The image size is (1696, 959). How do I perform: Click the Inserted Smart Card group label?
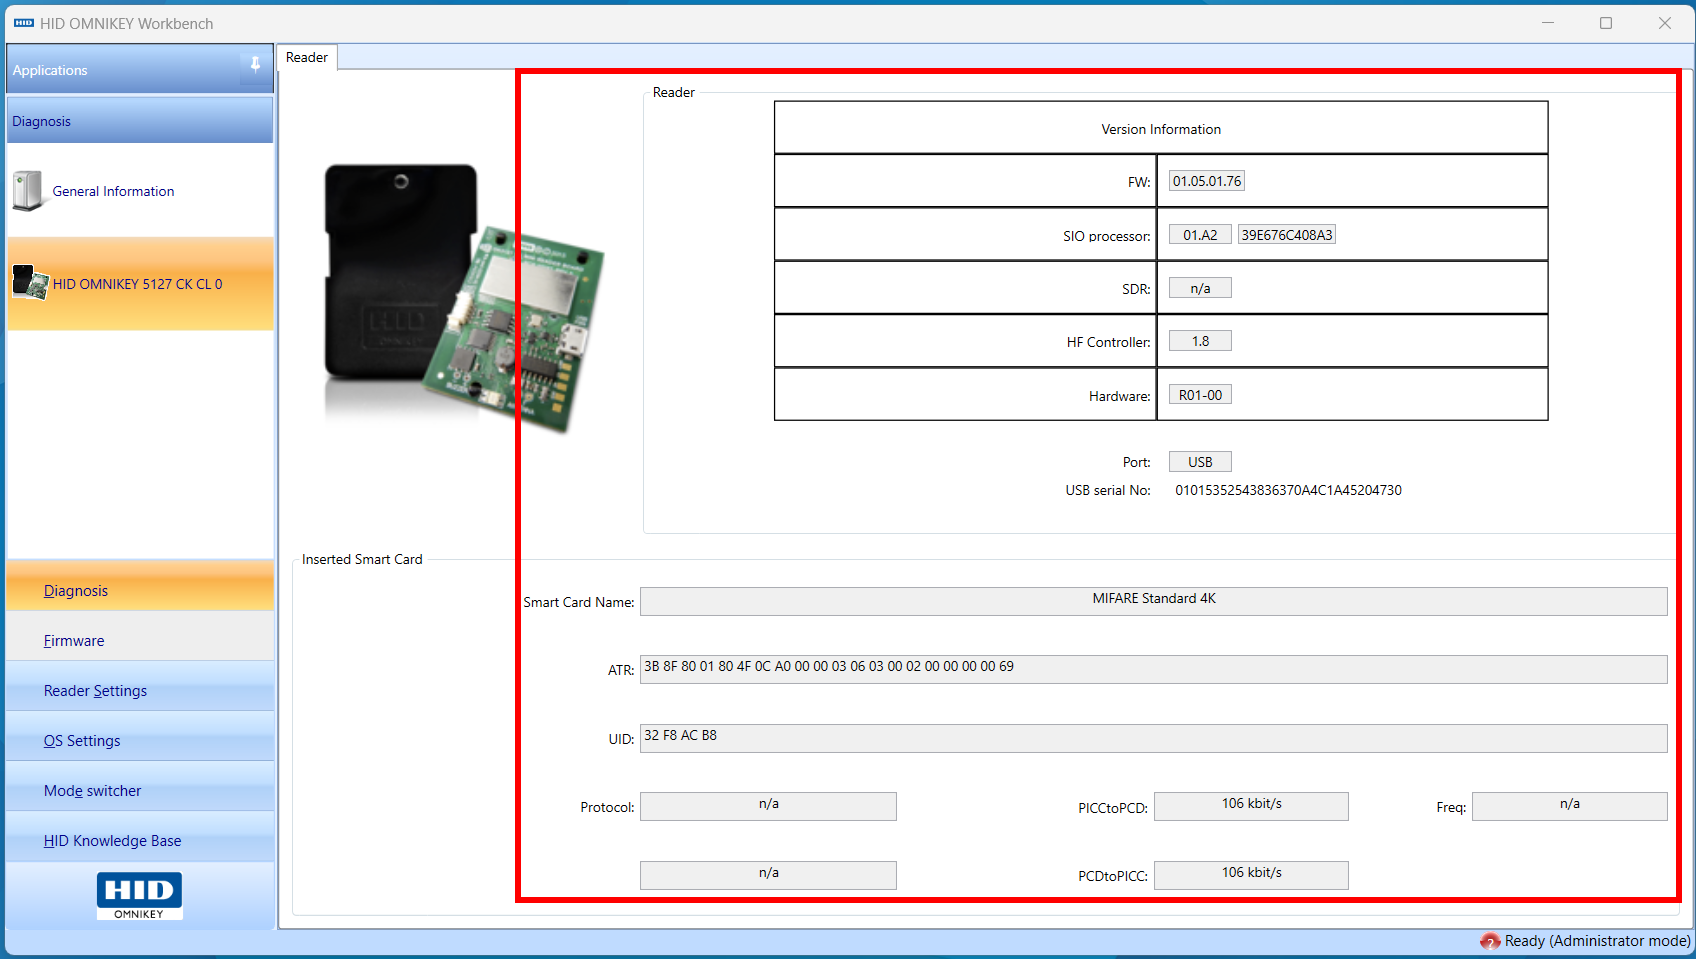(x=362, y=559)
